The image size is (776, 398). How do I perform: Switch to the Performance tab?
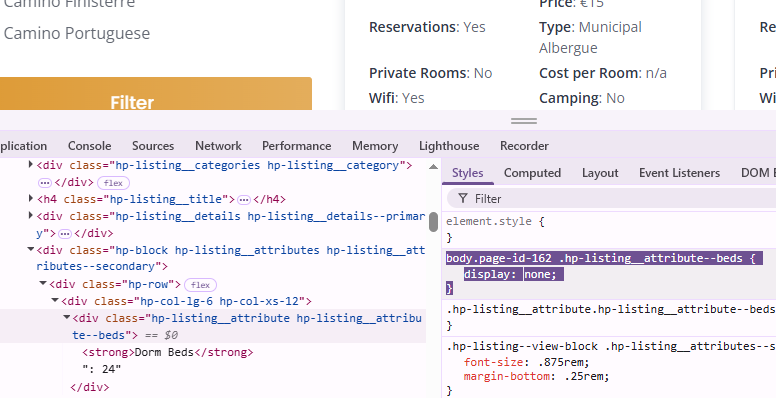pyautogui.click(x=296, y=146)
